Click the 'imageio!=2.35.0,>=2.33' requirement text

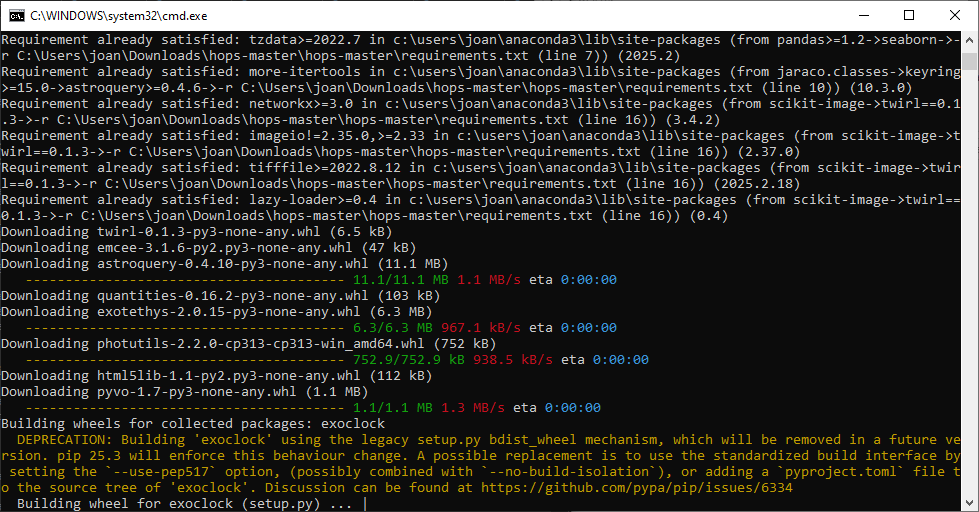pos(337,136)
